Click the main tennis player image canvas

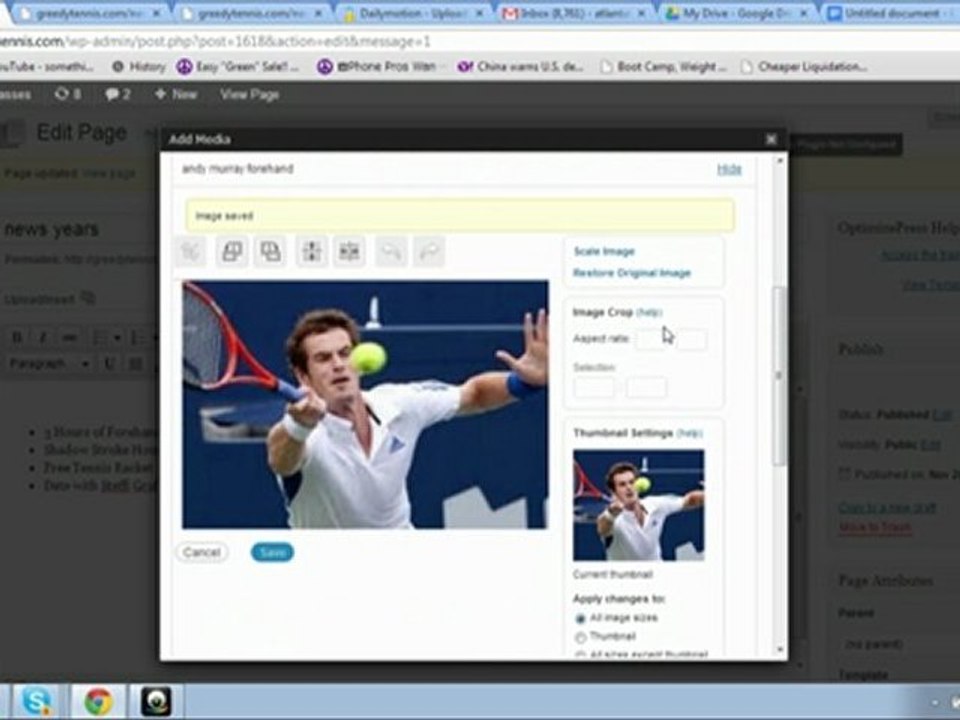[x=366, y=405]
